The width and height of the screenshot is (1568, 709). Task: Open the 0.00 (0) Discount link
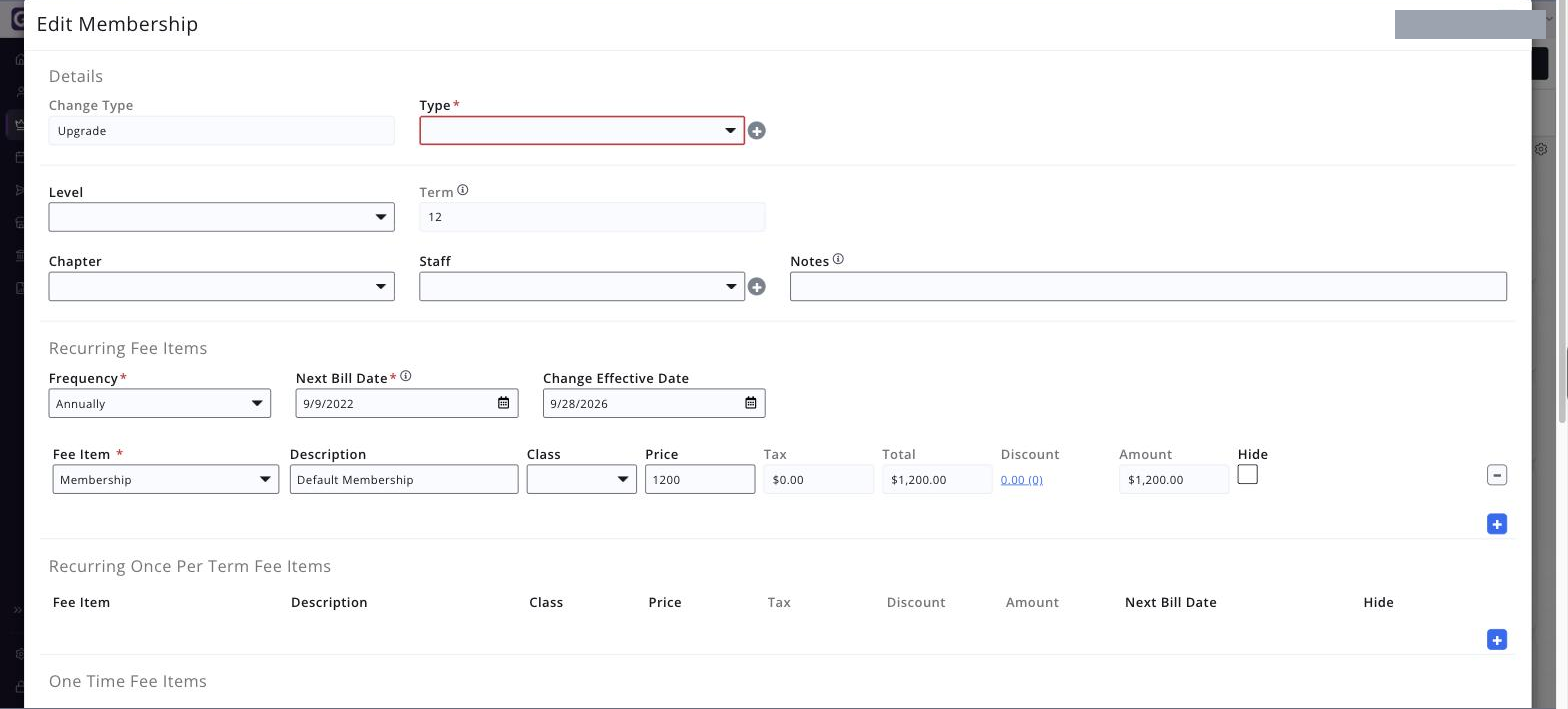pyautogui.click(x=1022, y=480)
